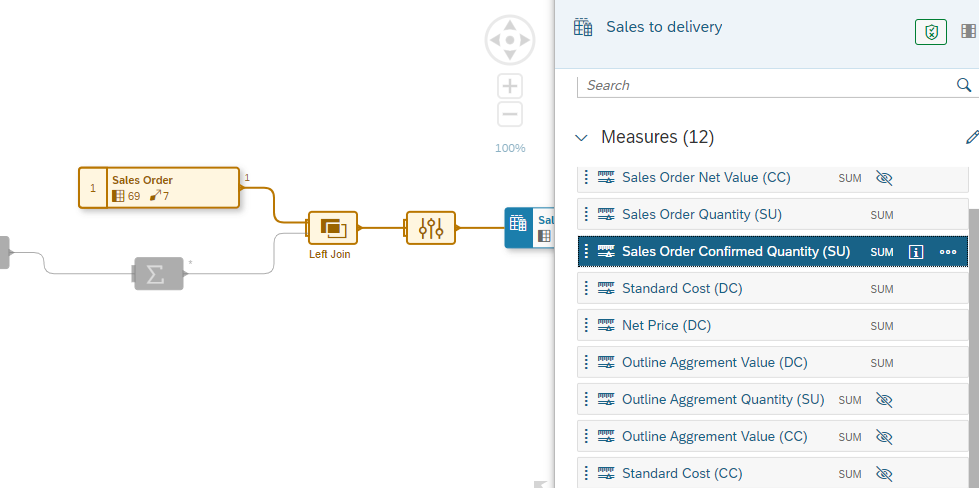Select the Net Price (DC) measure
Image resolution: width=979 pixels, height=488 pixels.
coord(667,326)
